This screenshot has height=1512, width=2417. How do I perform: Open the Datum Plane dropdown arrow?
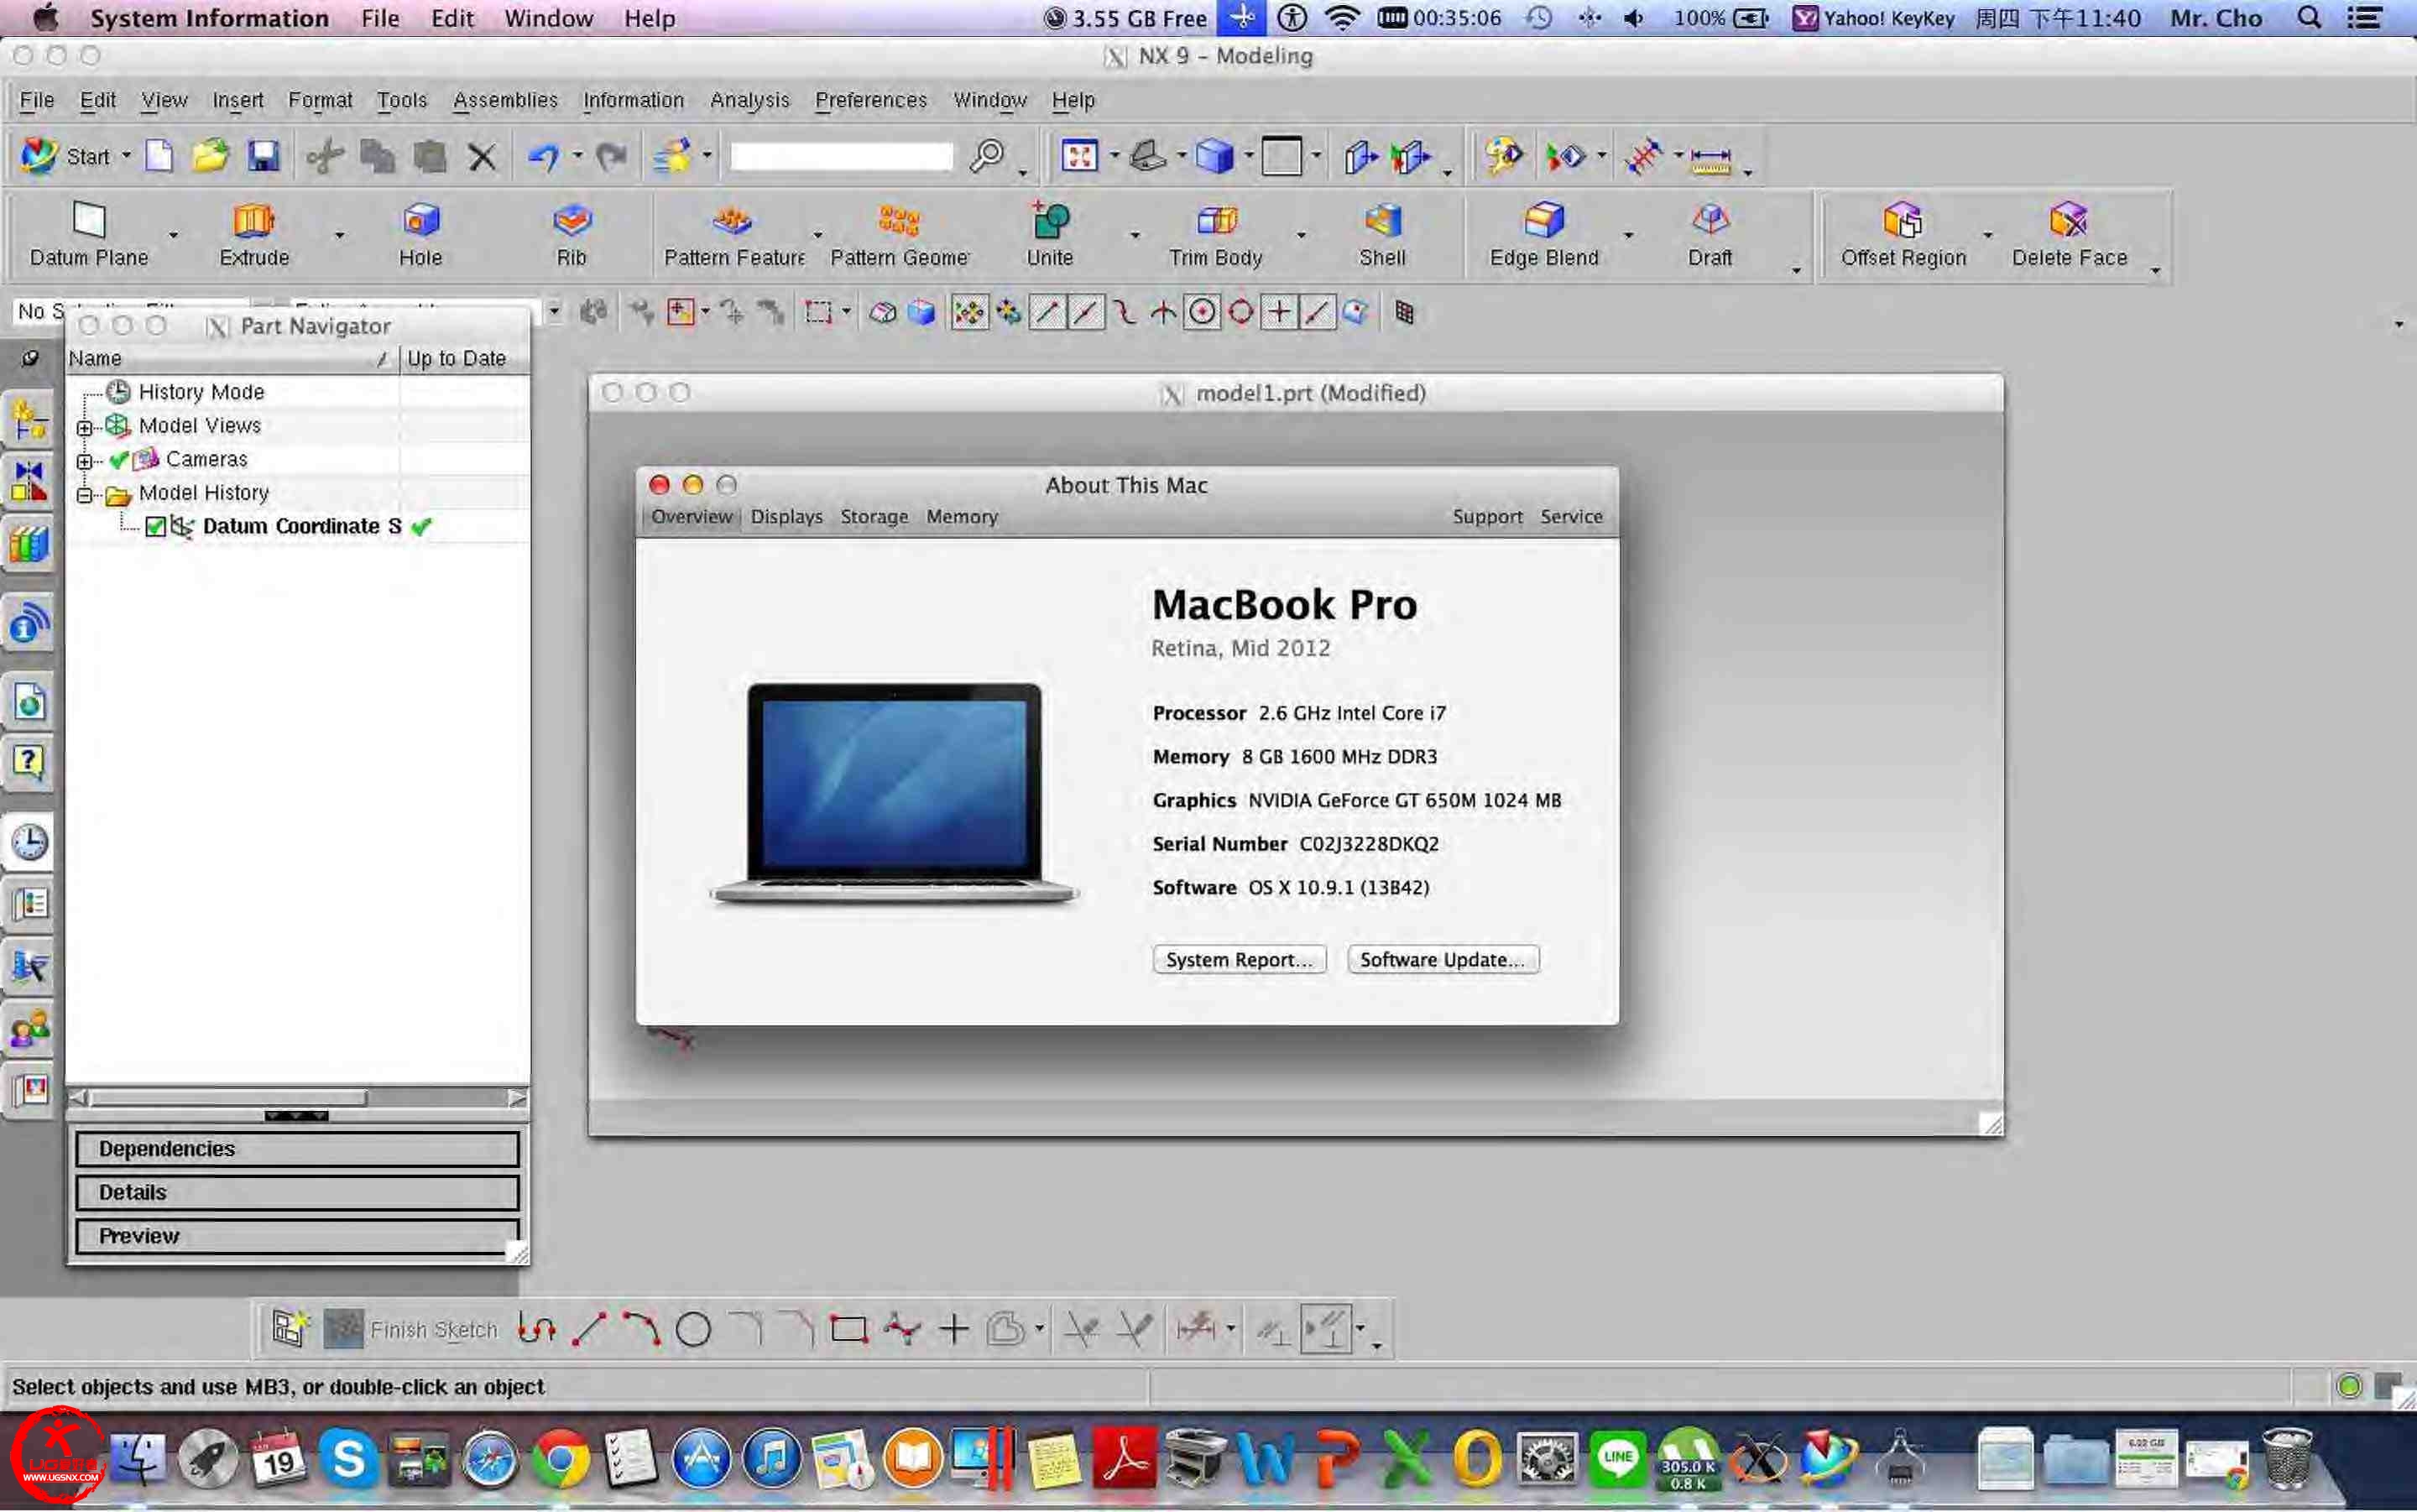tap(173, 236)
